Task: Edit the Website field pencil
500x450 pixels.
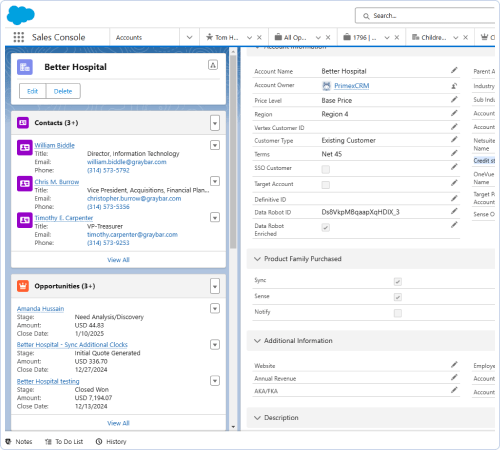Action: point(454,365)
